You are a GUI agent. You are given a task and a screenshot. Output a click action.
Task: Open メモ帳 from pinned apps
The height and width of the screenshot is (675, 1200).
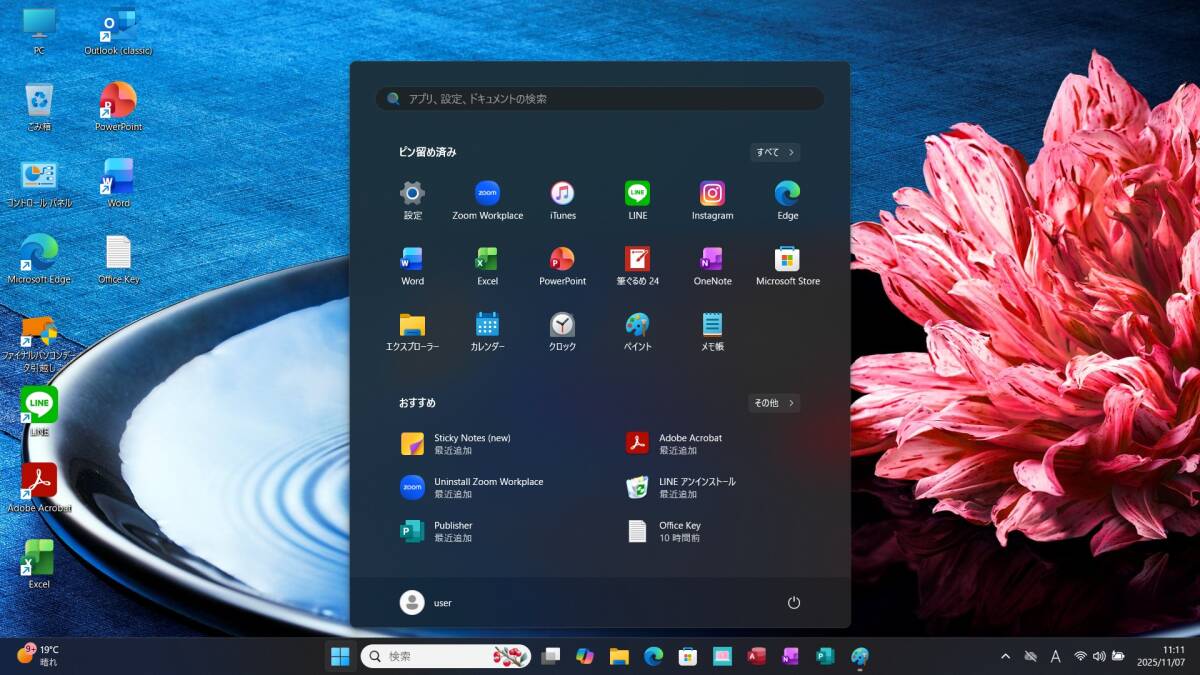pos(712,332)
